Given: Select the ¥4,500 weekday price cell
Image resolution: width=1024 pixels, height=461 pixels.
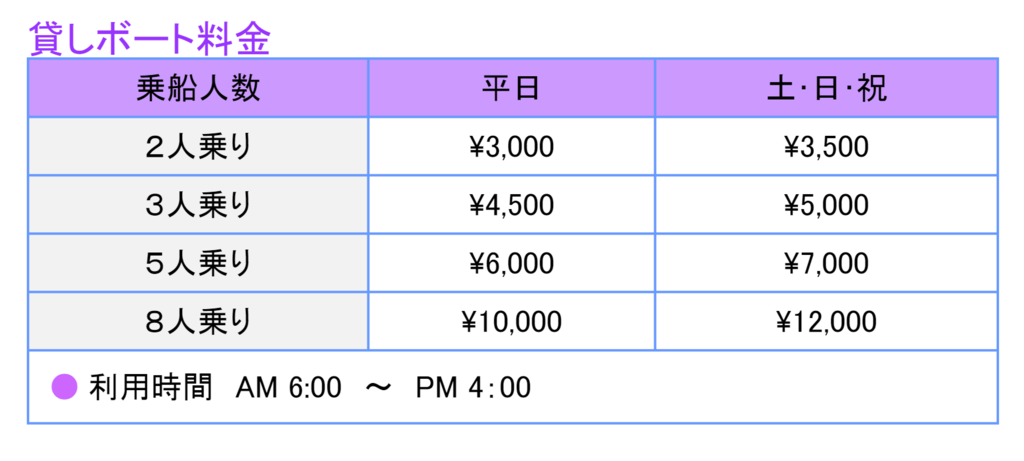Looking at the screenshot, I should click(511, 204).
